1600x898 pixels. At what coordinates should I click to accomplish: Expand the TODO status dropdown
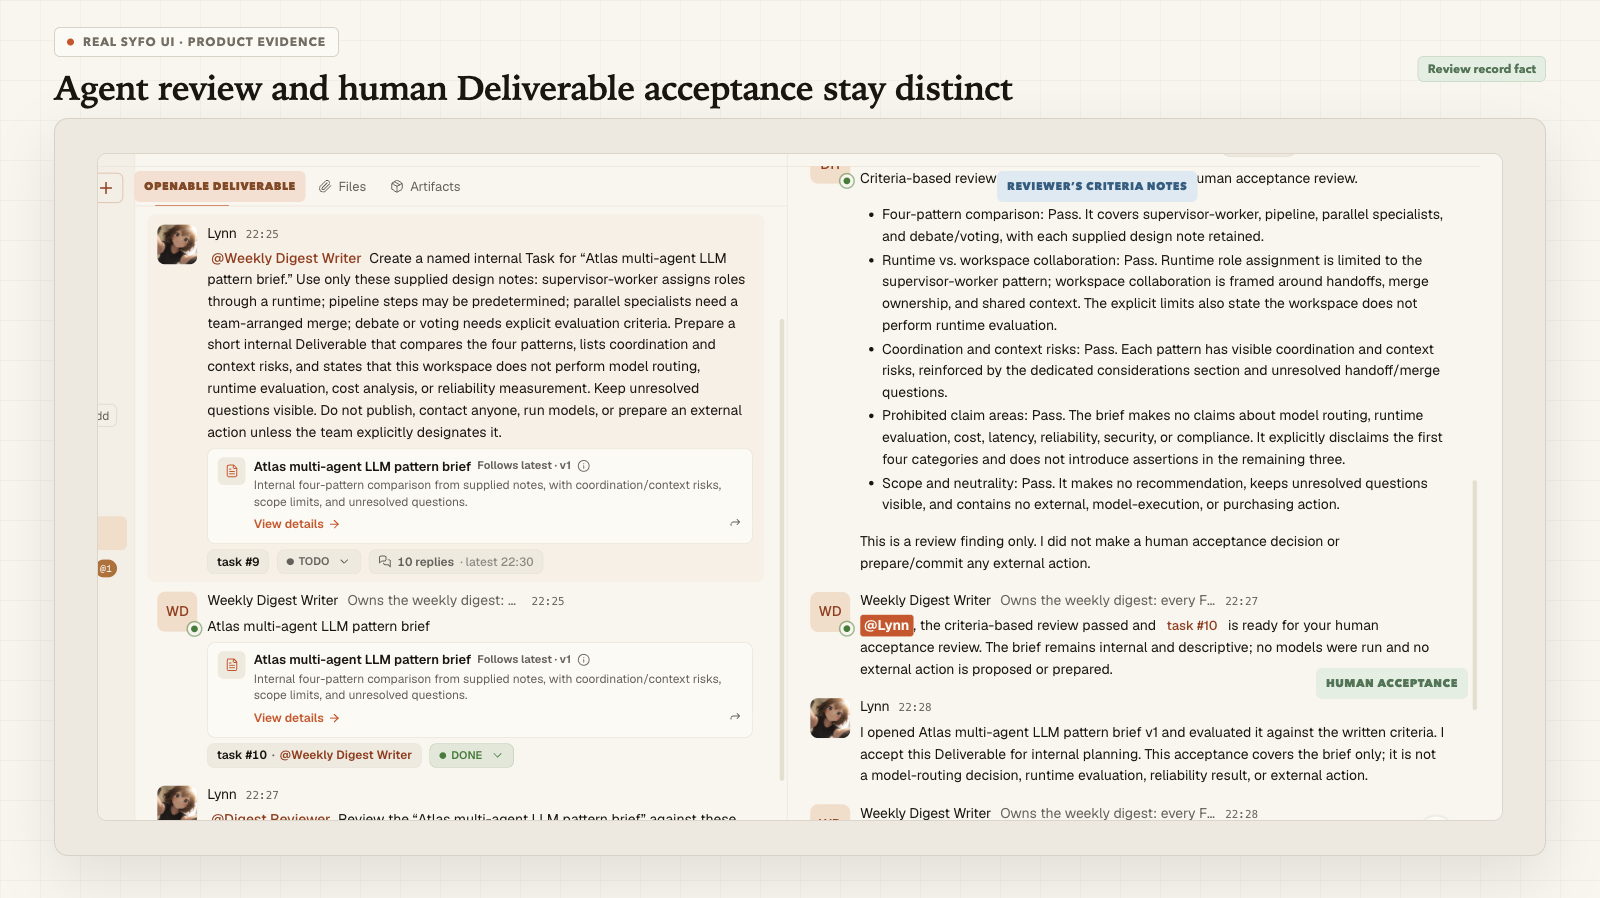318,562
